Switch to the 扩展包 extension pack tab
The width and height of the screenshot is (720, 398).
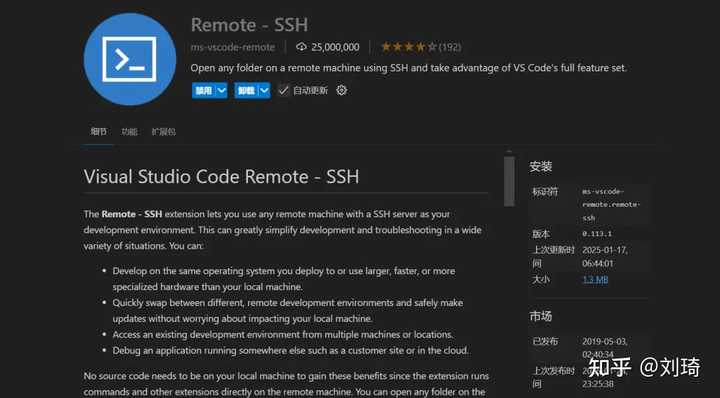[x=163, y=132]
